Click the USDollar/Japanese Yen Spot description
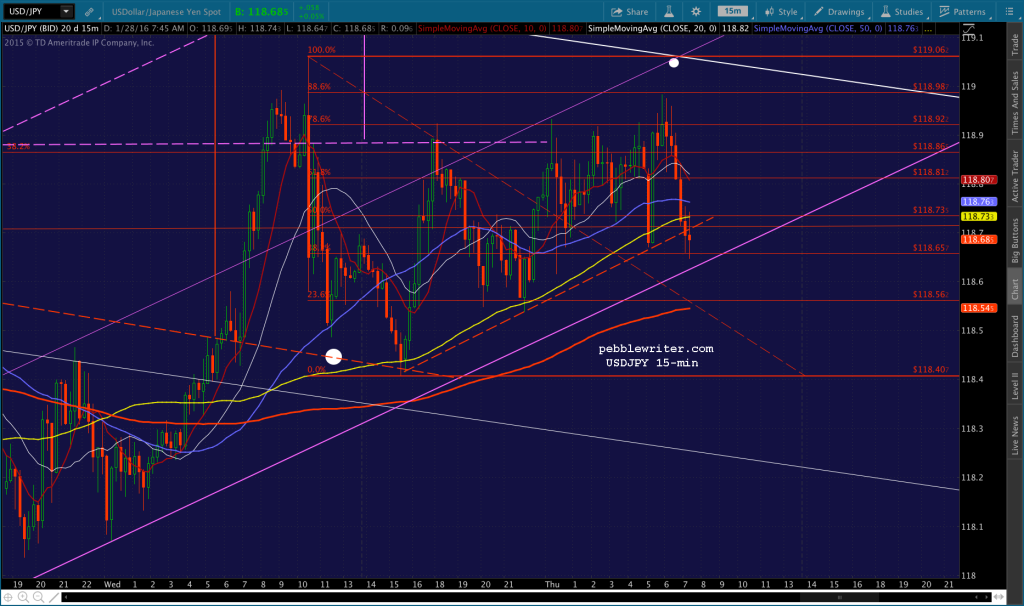The height and width of the screenshot is (606, 1024). pyautogui.click(x=166, y=12)
